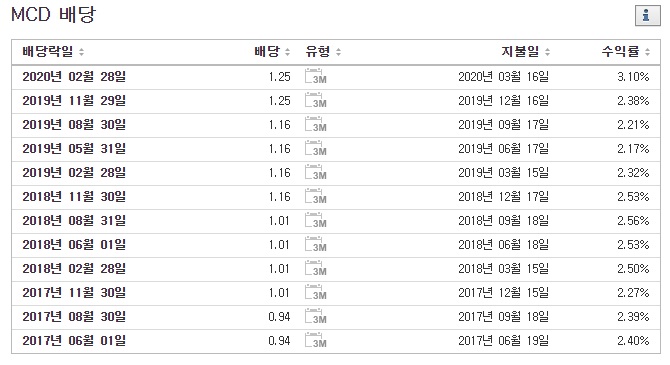Click 3M calendar icon in 2017년 06월 01일 row
This screenshot has height=365, width=670.
[316, 339]
